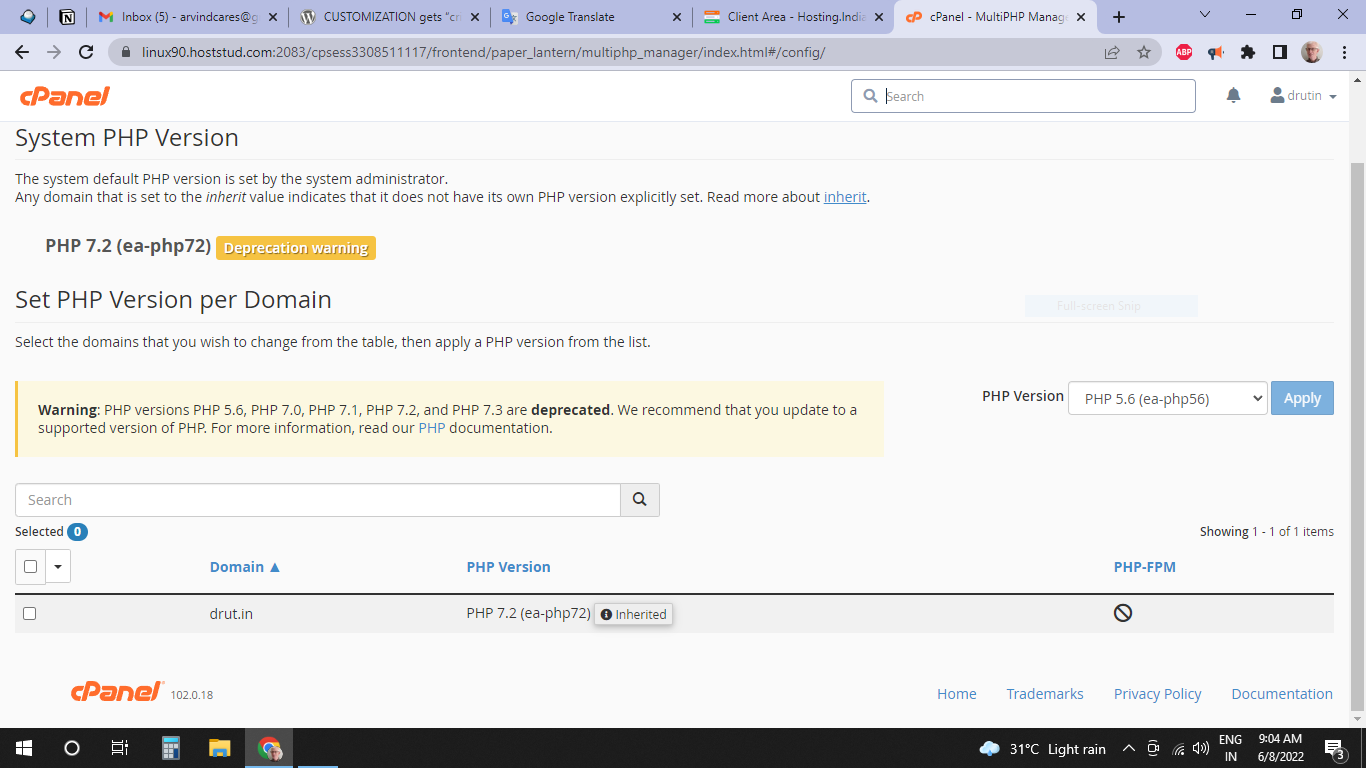Open the PHP documentation link in warning
This screenshot has height=768, width=1366.
(431, 428)
